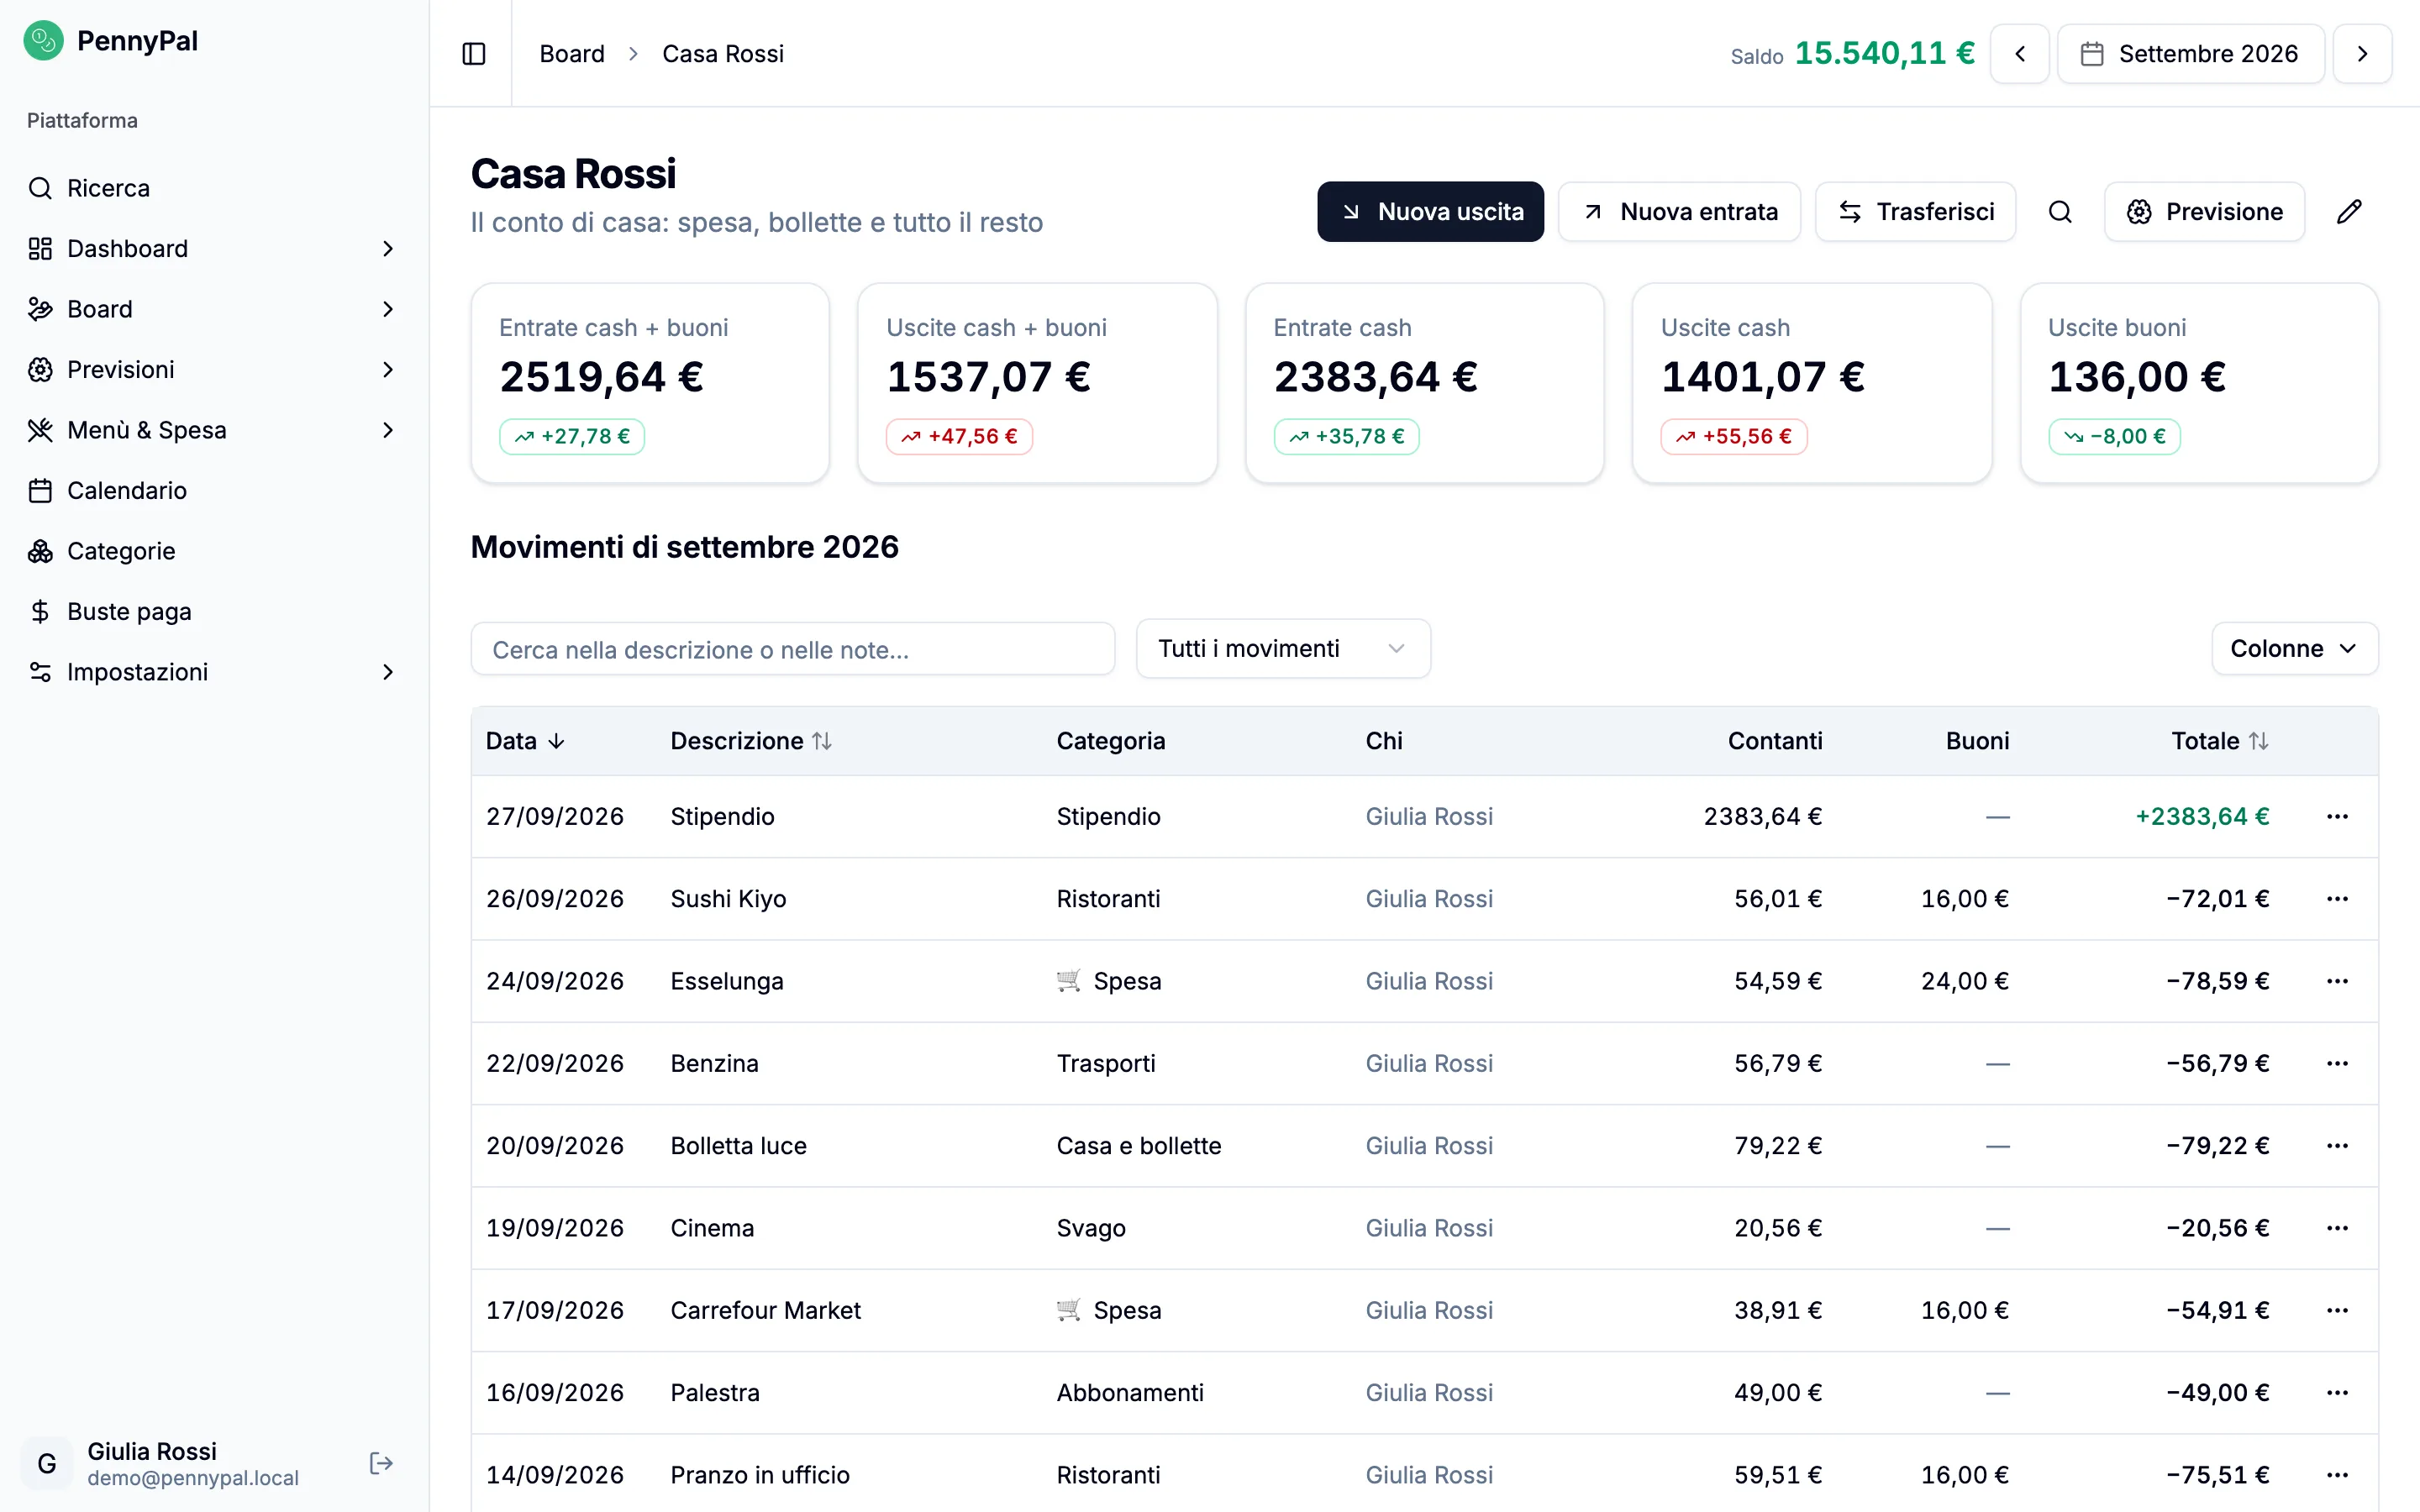Open row actions for Benzina movement
This screenshot has width=2420, height=1512.
pyautogui.click(x=2337, y=1064)
